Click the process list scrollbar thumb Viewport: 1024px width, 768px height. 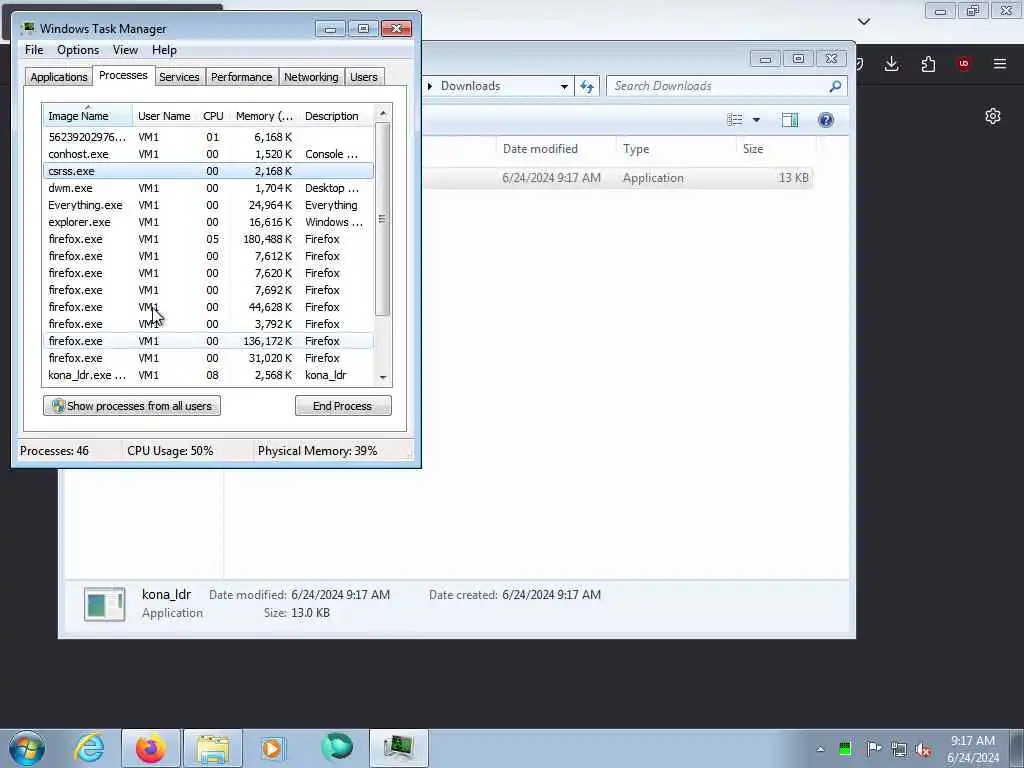(383, 219)
